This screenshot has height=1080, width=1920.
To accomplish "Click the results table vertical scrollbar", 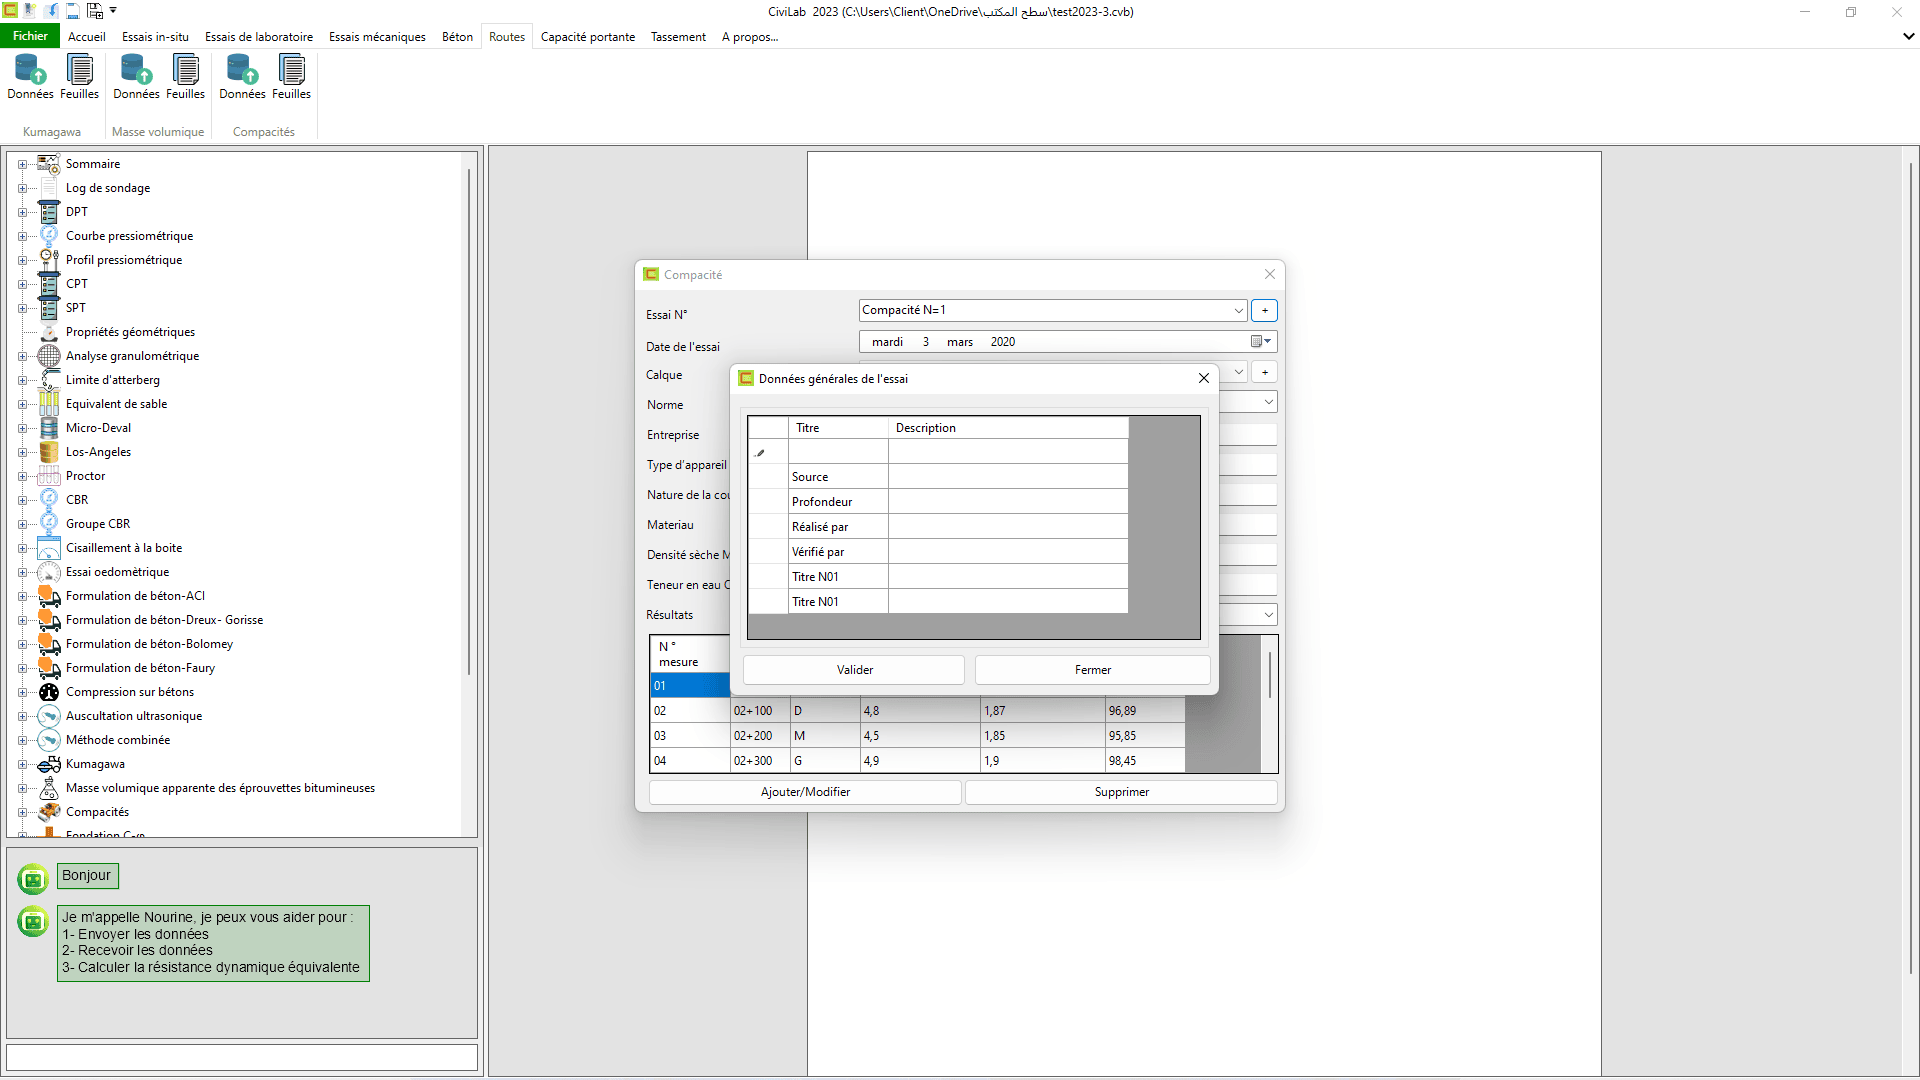I will pyautogui.click(x=1270, y=675).
